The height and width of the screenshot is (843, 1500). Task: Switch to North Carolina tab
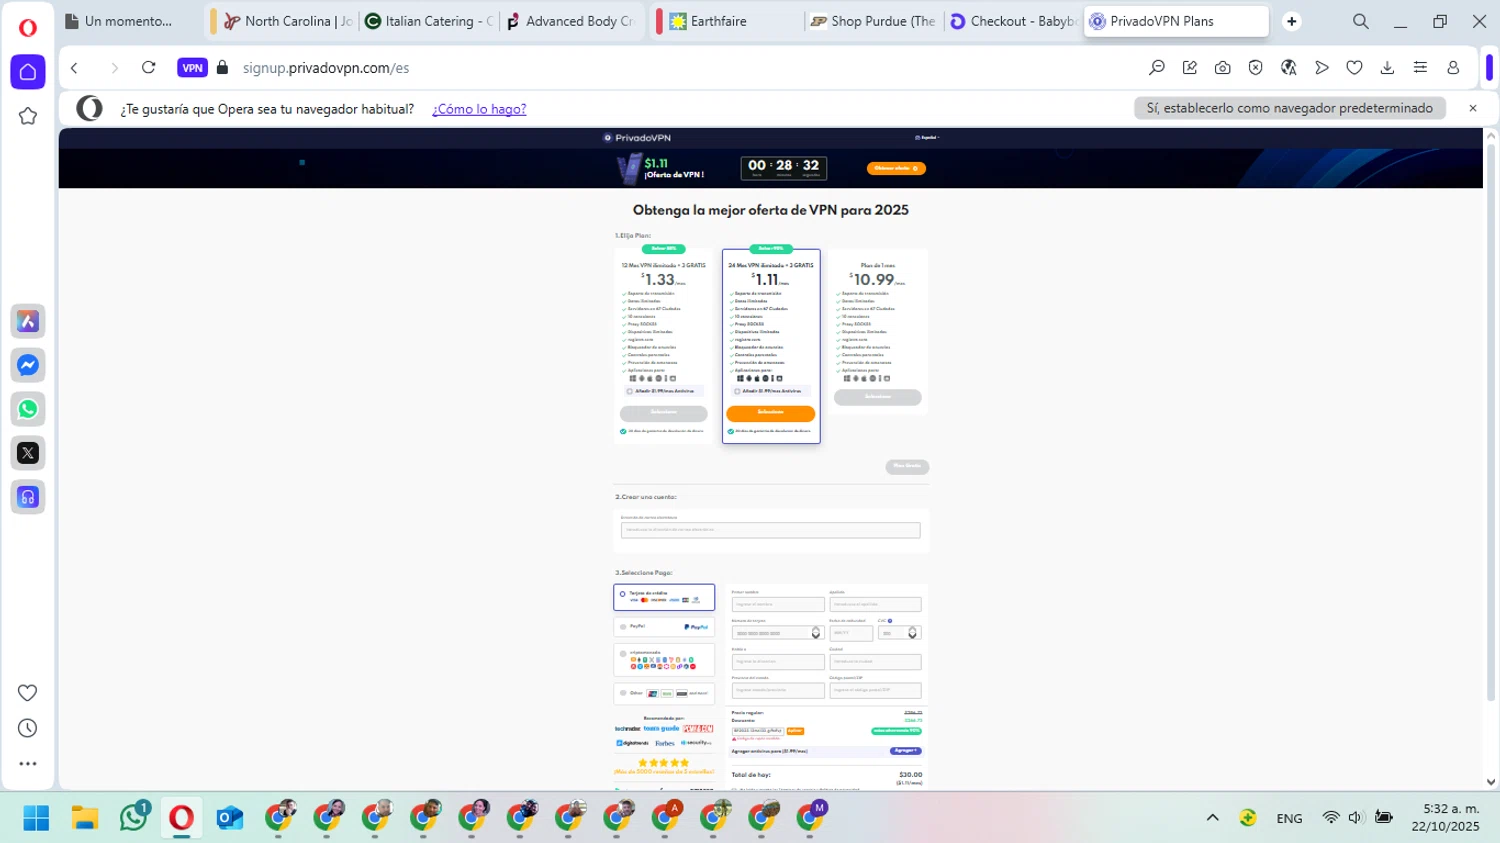tap(288, 21)
